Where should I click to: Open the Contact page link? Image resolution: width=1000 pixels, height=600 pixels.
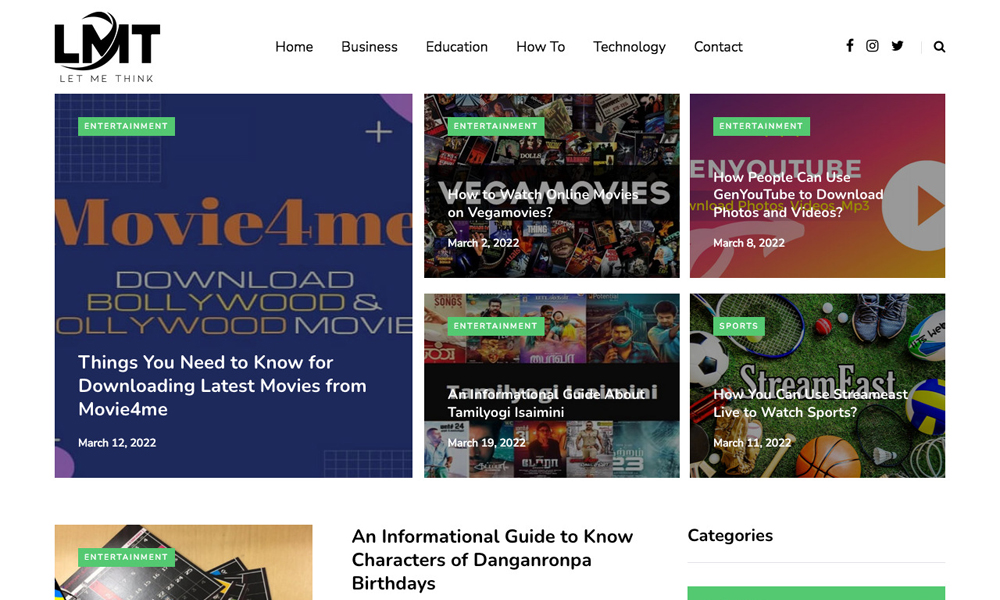click(x=718, y=47)
